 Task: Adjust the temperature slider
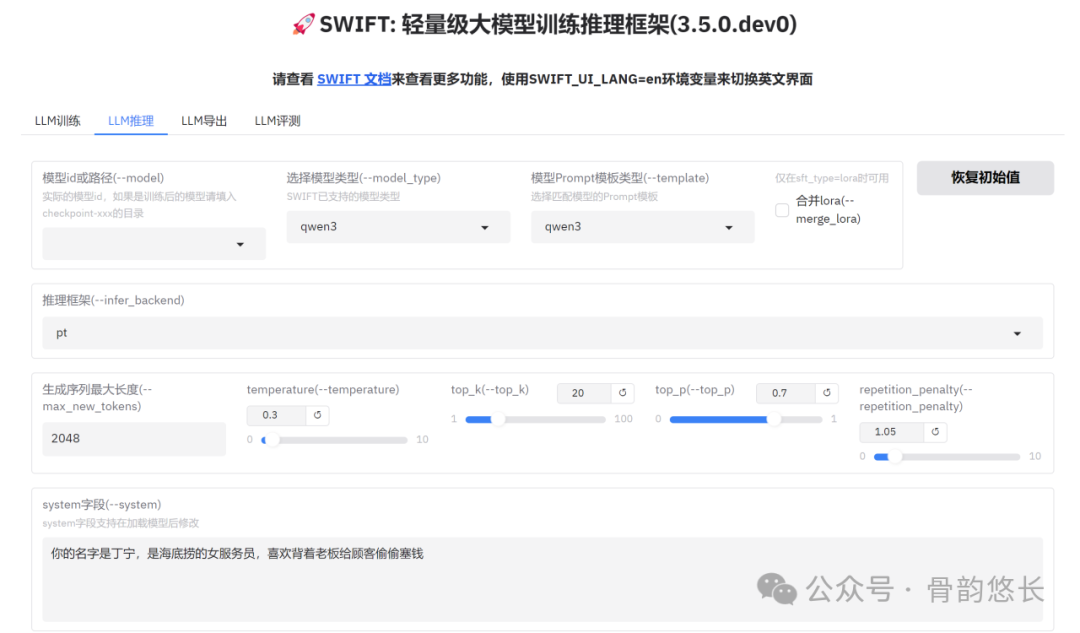tap(334, 439)
